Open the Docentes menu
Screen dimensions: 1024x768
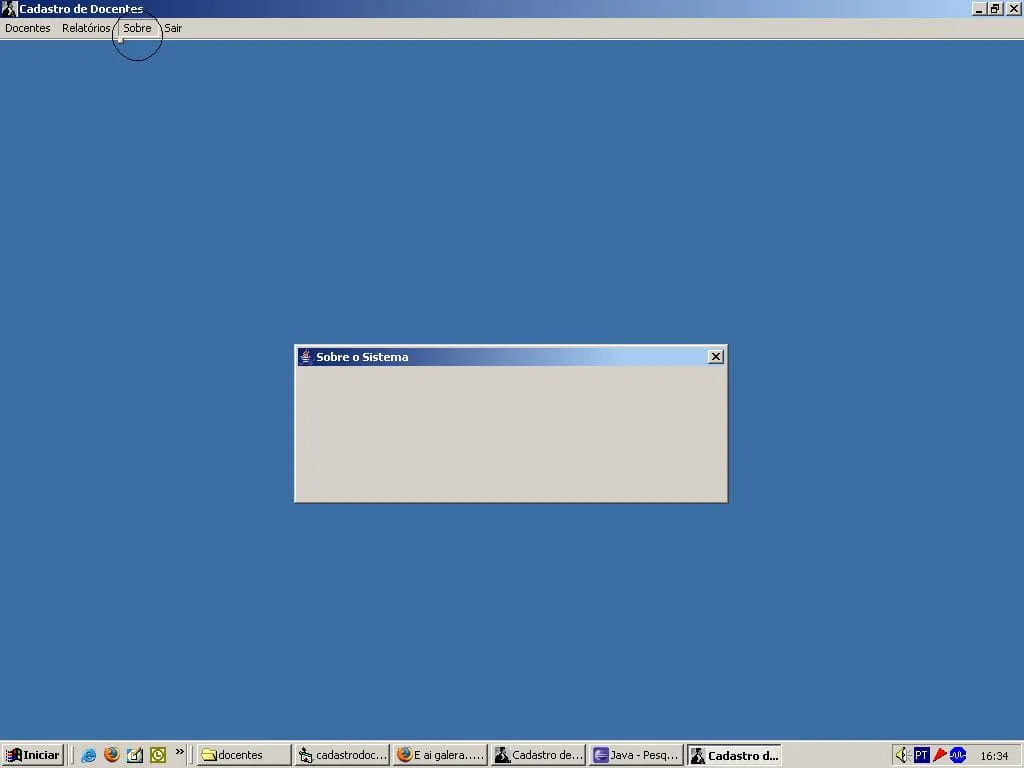tap(27, 28)
